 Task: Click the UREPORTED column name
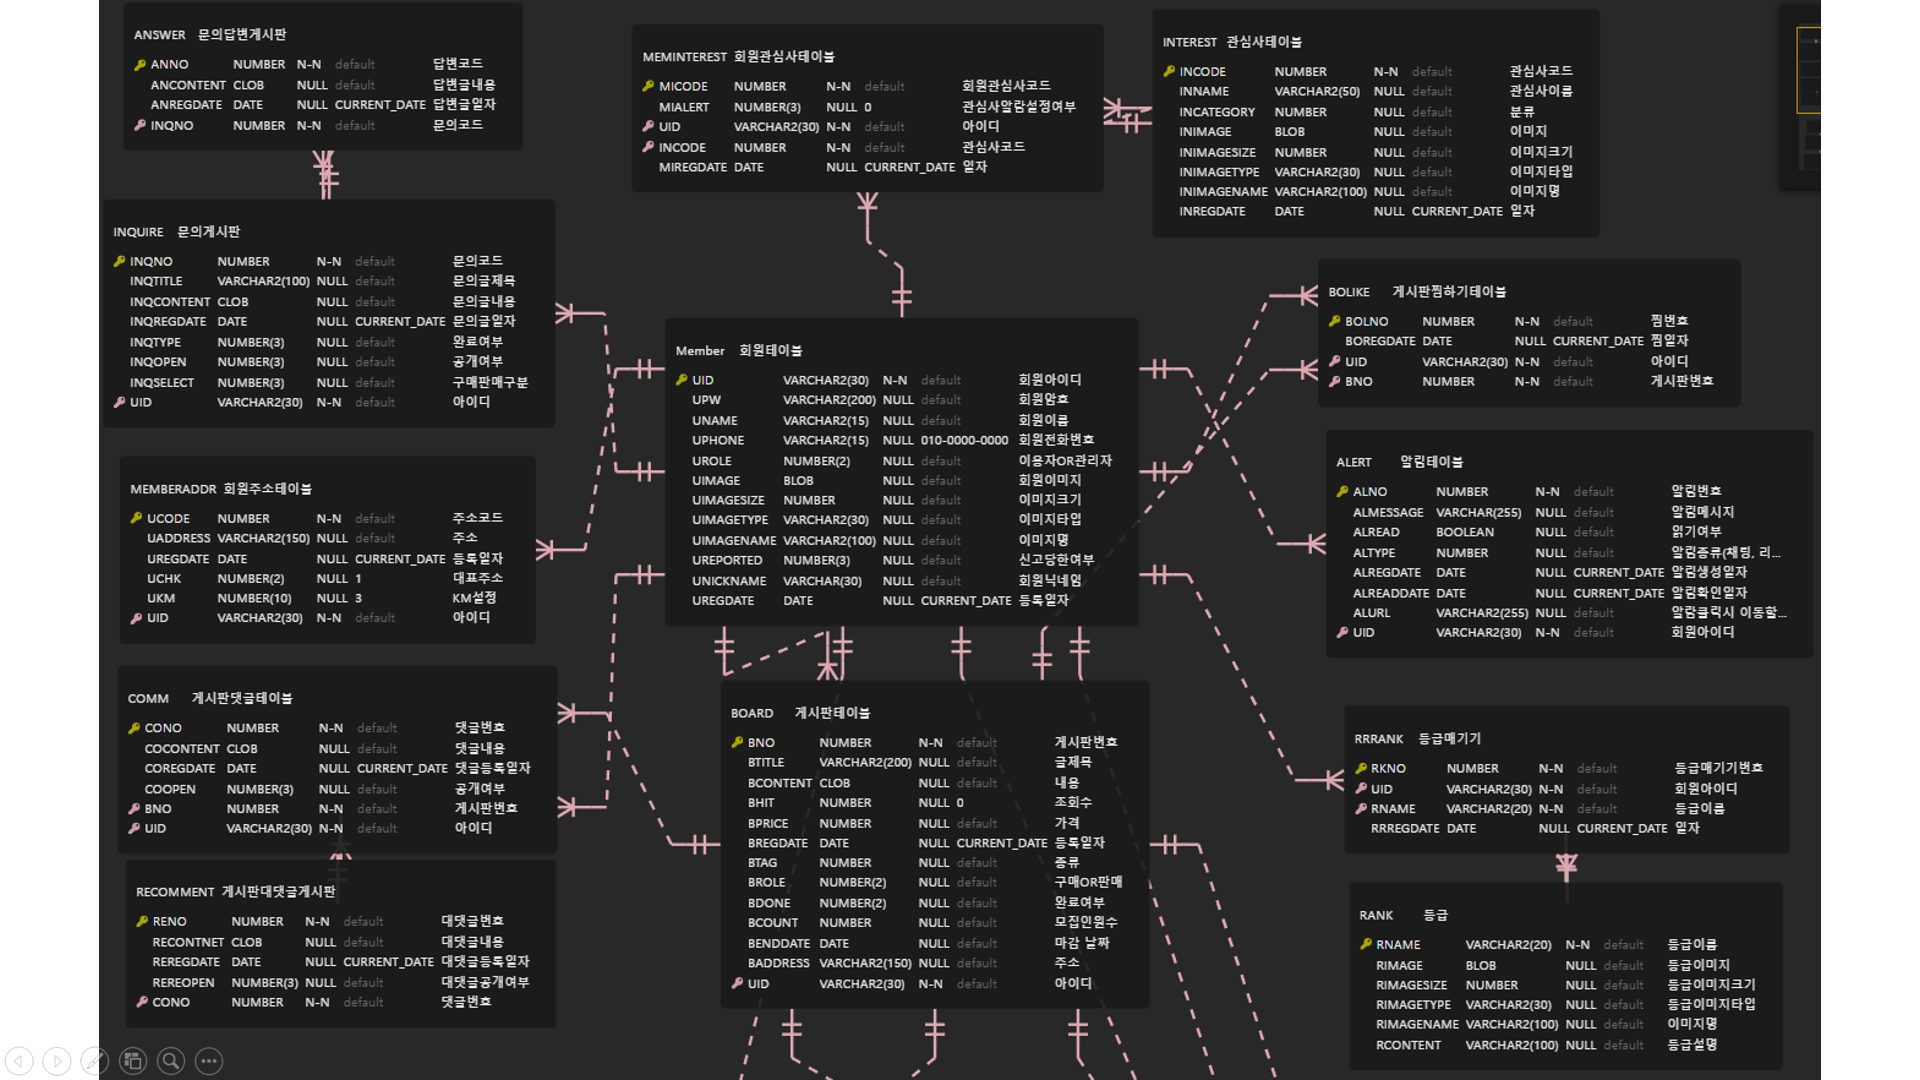pos(727,561)
